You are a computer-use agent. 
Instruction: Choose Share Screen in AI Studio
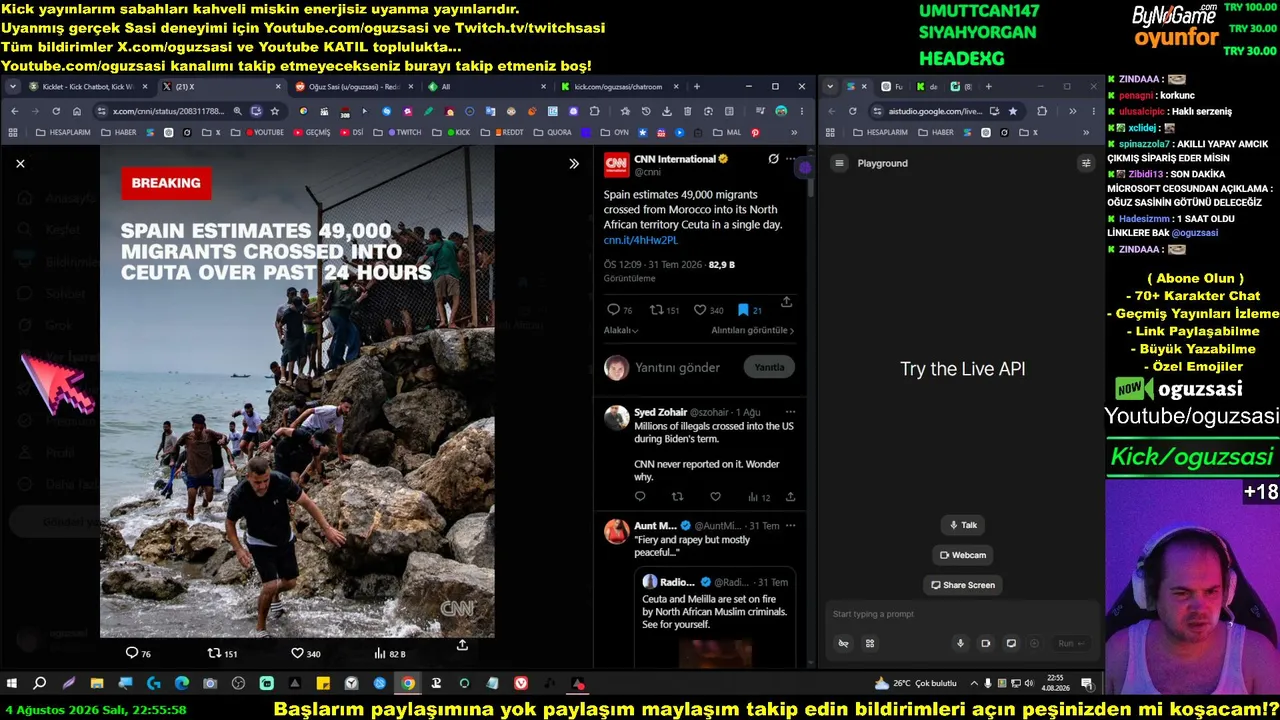[x=963, y=585]
